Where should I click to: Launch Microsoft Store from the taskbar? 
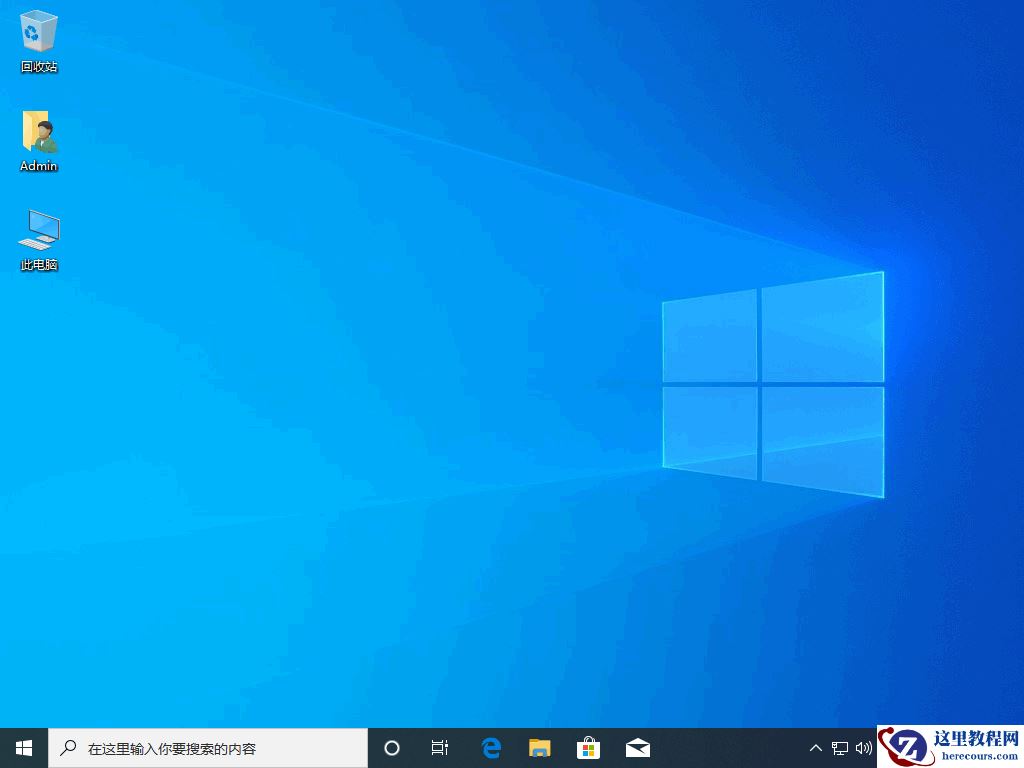(x=588, y=747)
